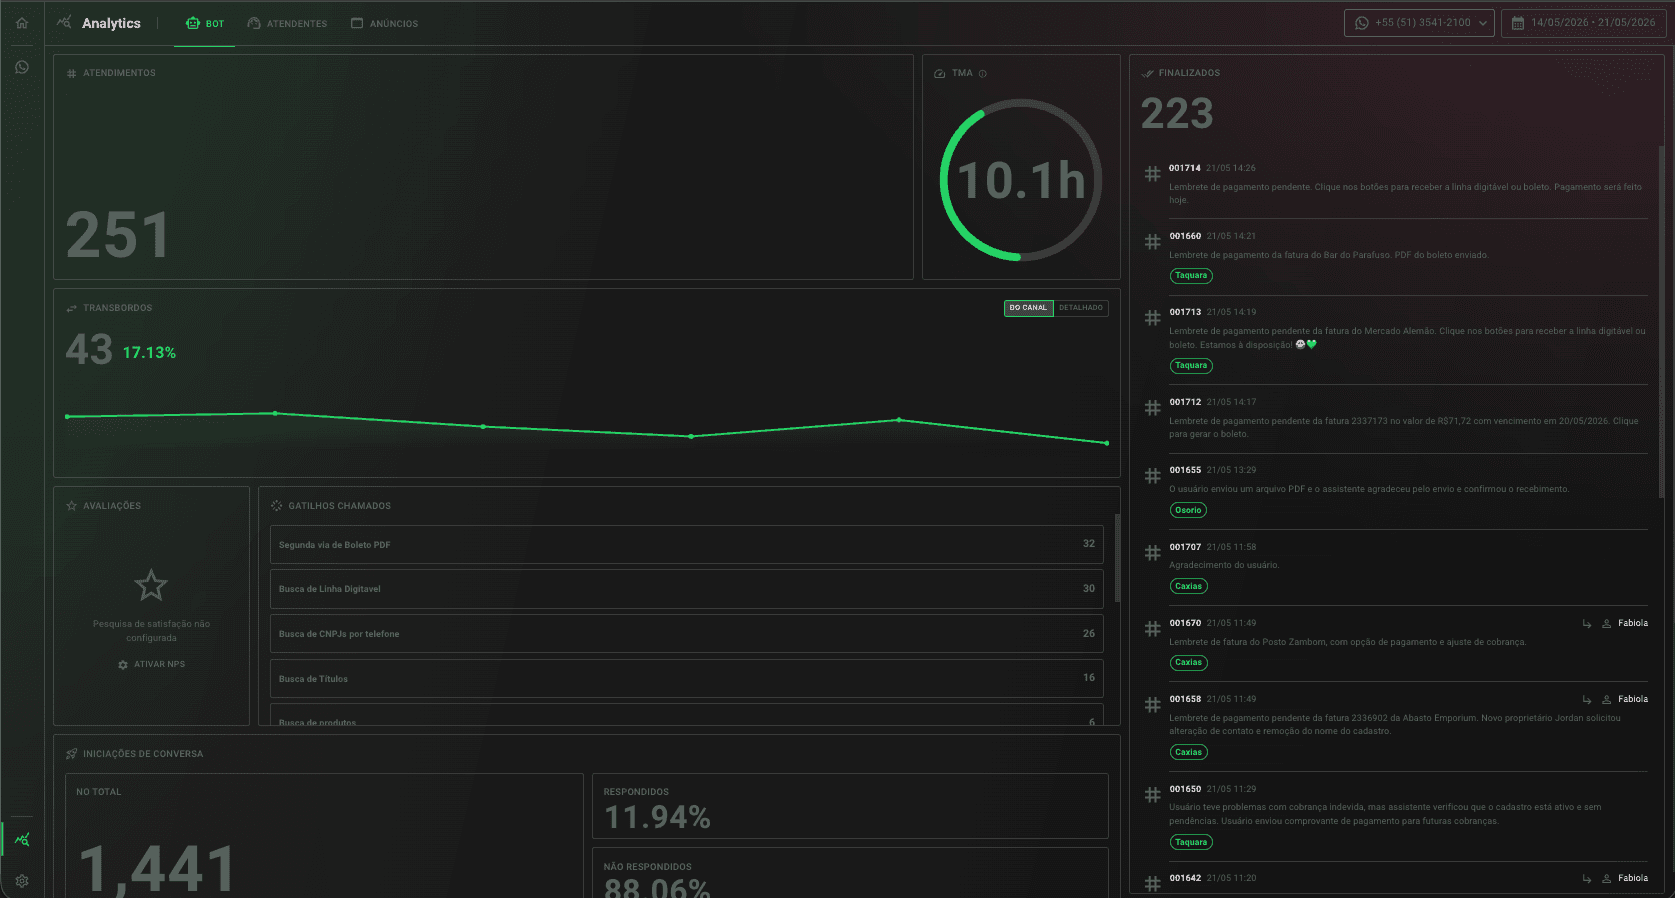Screen dimensions: 1675x898
Task: Click Fabiola agent name on ticket 001658
Action: 1633,699
